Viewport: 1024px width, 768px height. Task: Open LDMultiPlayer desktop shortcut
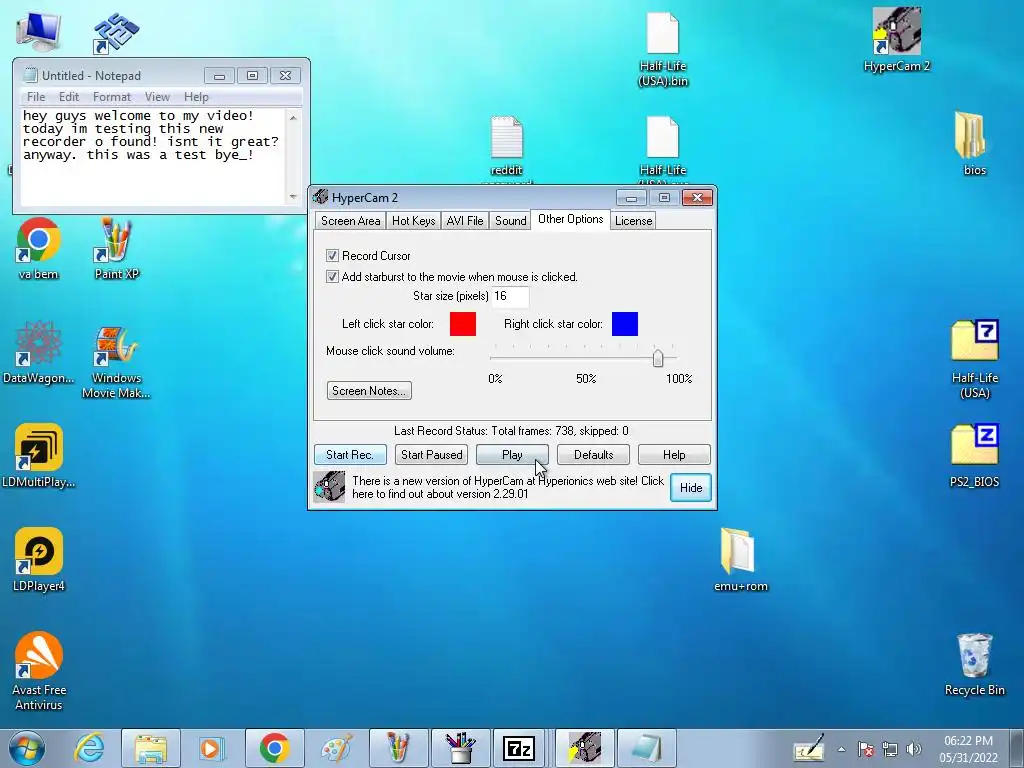[39, 455]
